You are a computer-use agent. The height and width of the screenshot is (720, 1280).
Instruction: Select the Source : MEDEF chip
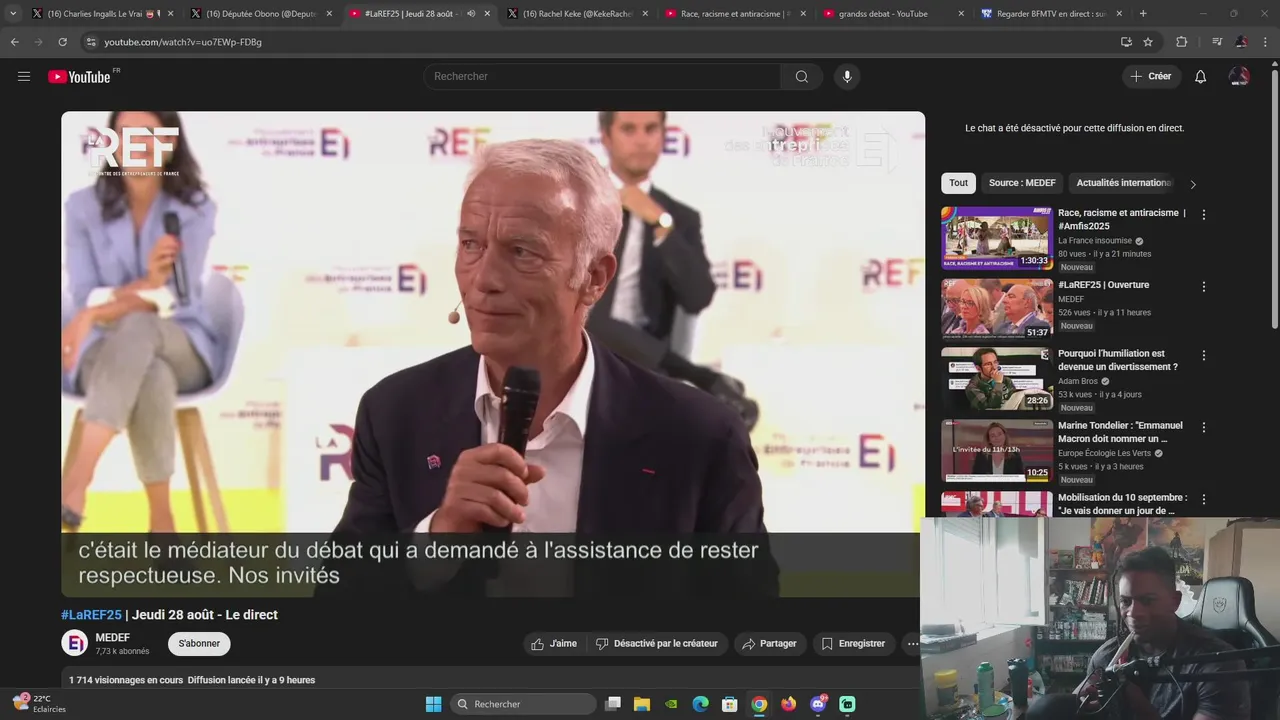click(1022, 183)
